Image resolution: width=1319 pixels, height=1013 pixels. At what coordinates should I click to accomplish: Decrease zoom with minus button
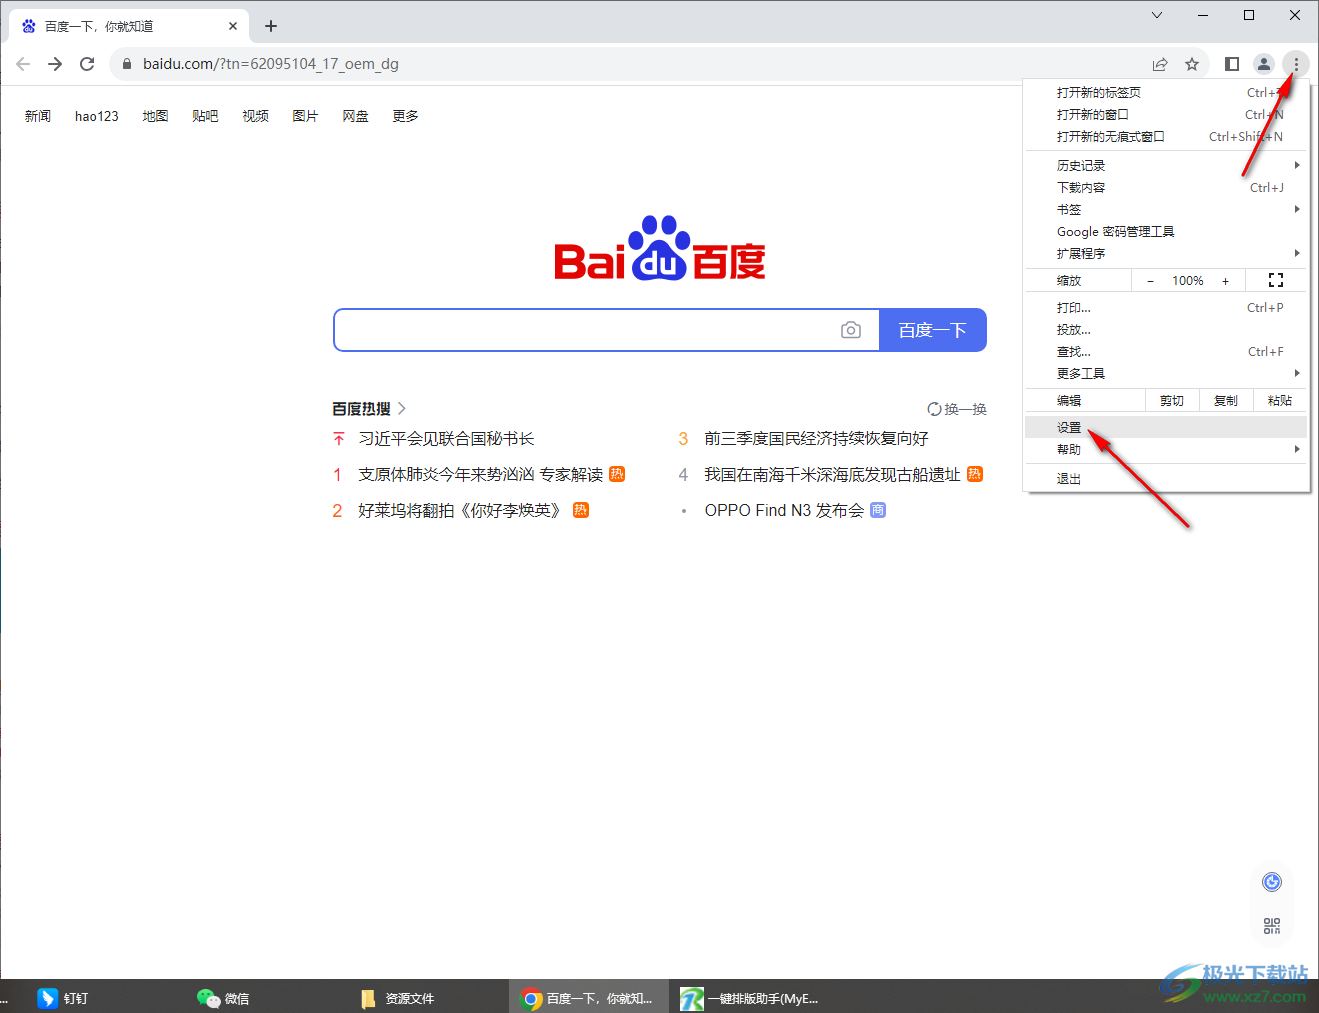1150,281
